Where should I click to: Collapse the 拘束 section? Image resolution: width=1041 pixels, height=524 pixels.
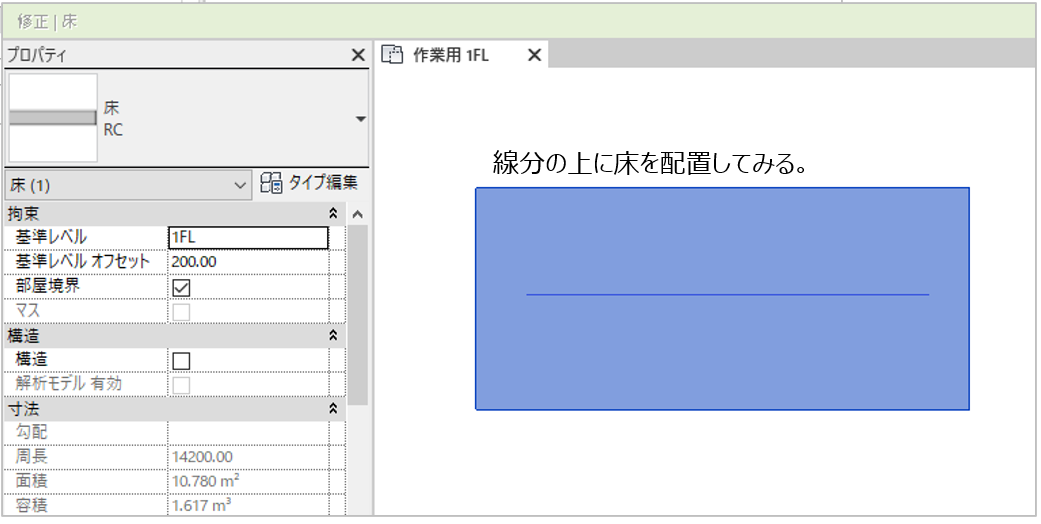333,213
